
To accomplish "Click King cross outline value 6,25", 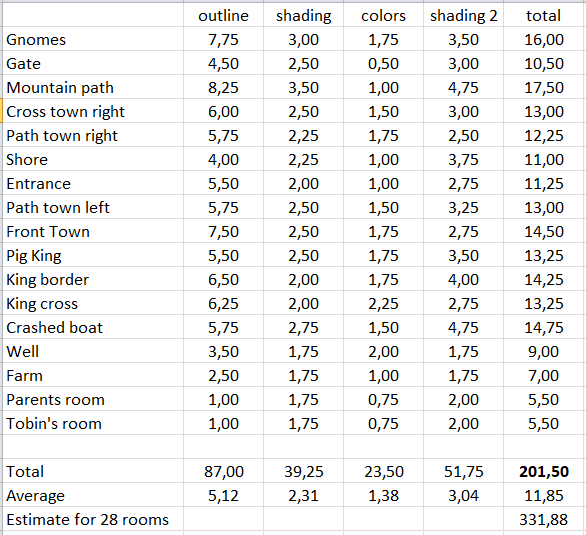I will (x=223, y=303).
